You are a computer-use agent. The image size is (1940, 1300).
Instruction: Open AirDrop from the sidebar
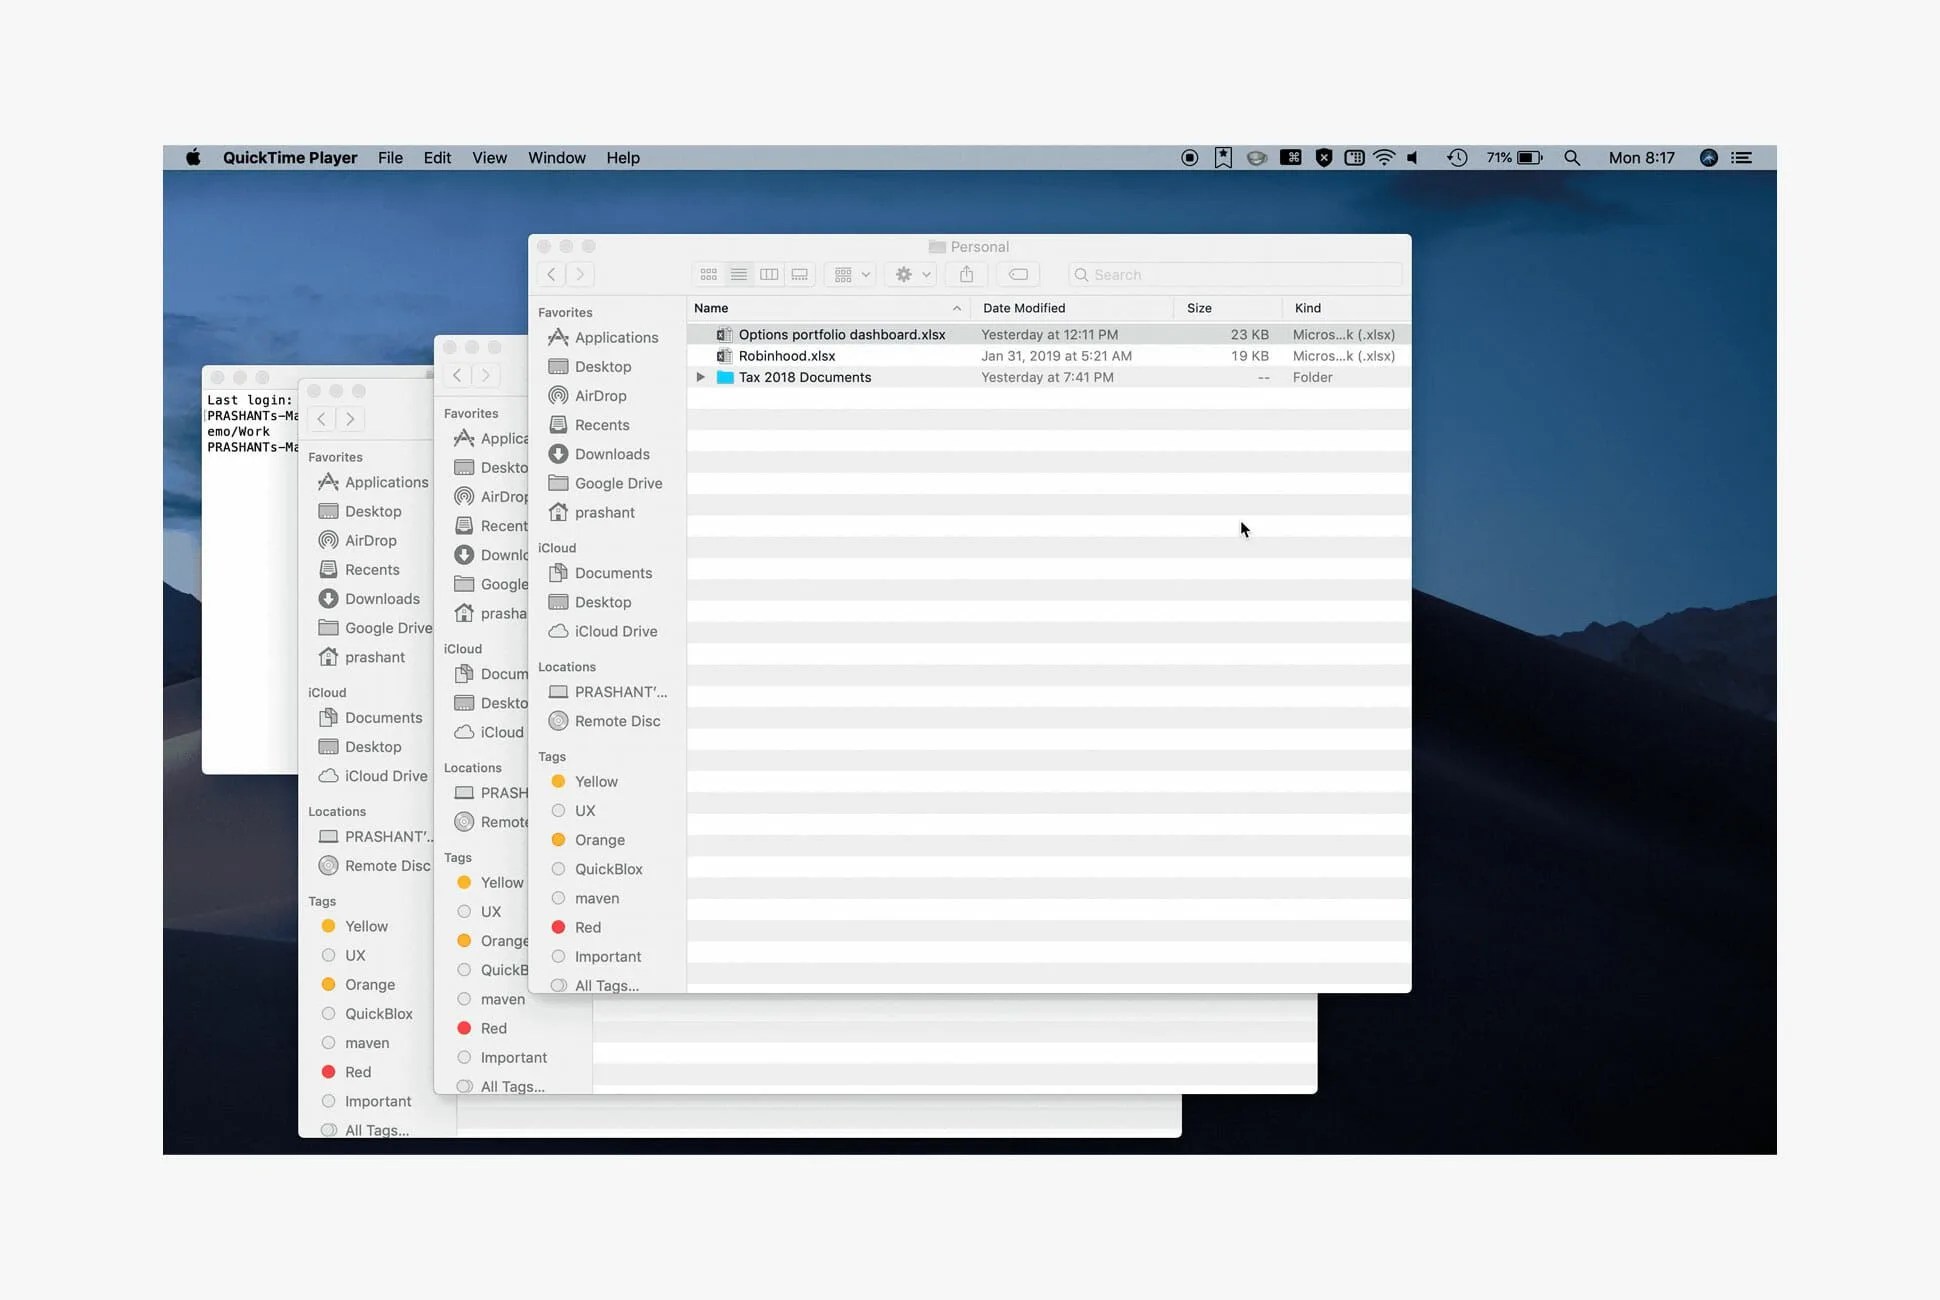point(600,395)
